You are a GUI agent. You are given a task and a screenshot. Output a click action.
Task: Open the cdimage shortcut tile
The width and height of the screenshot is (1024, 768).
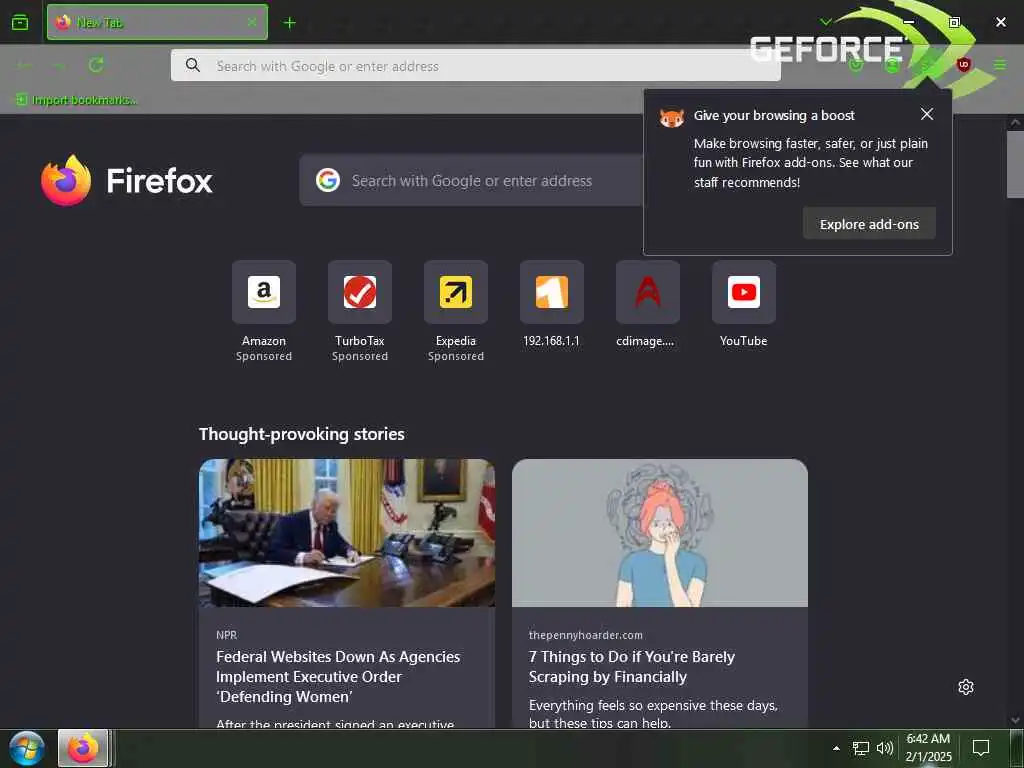(x=648, y=292)
